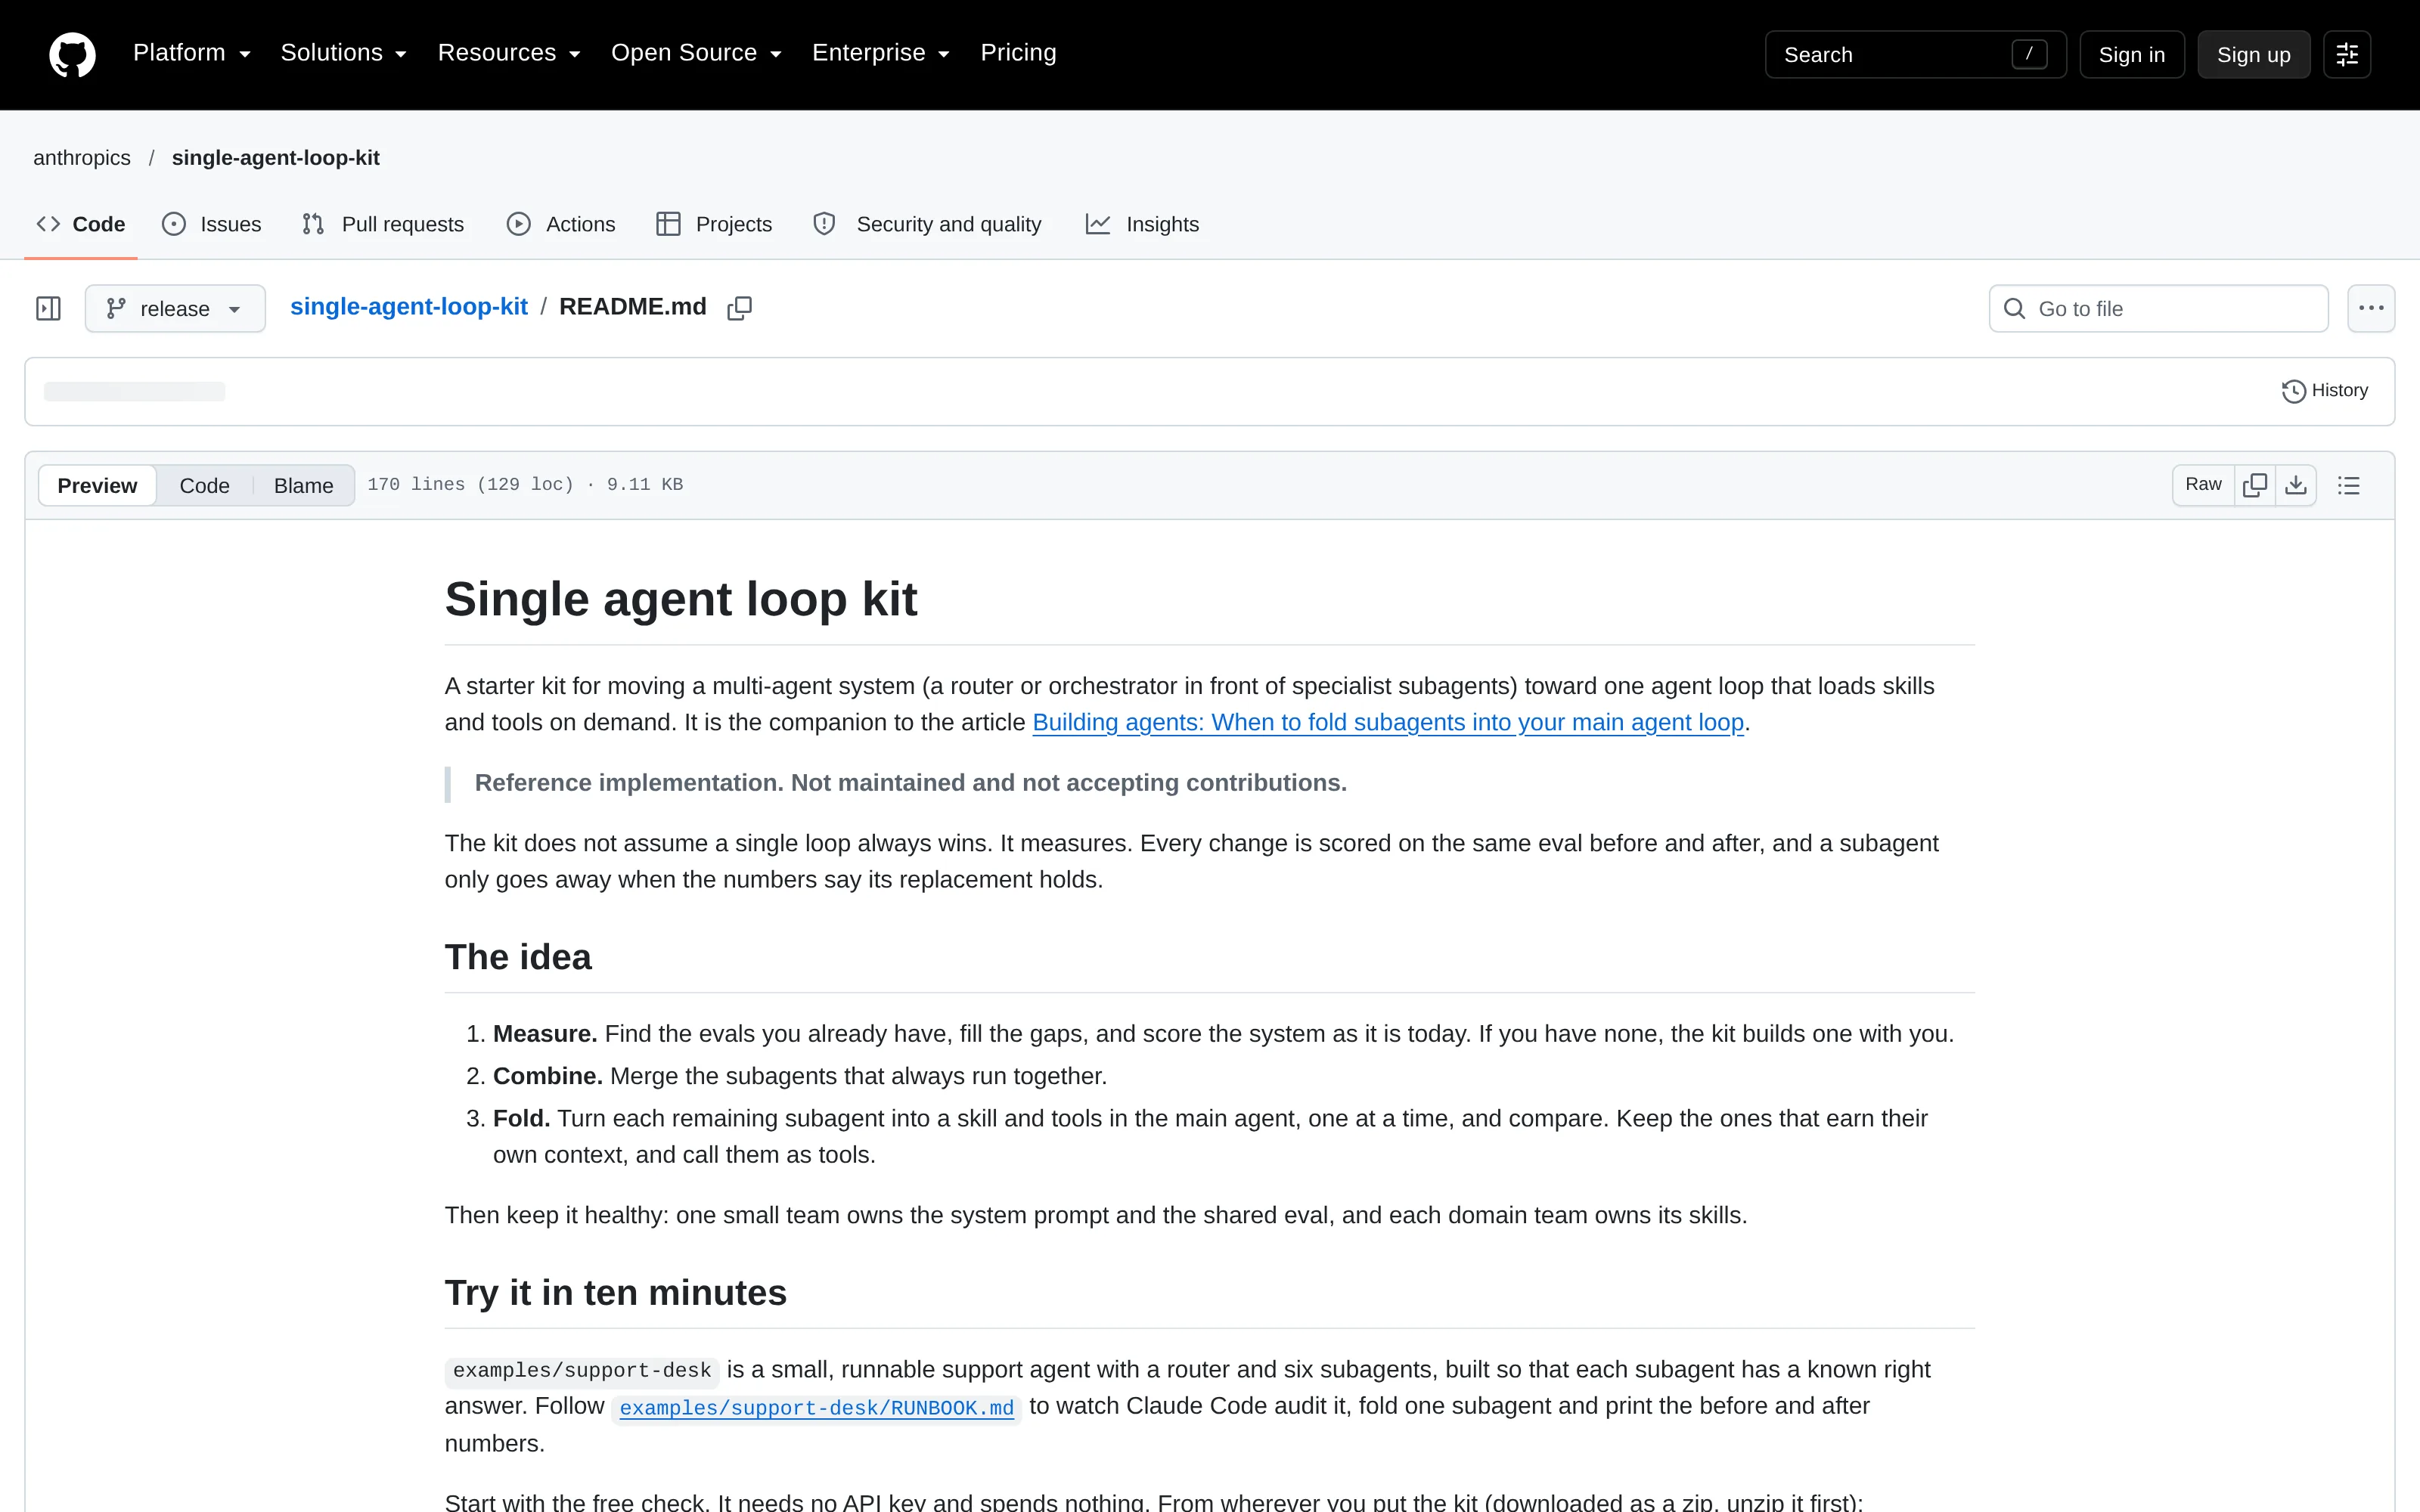The height and width of the screenshot is (1512, 2420).
Task: Open the GitHub home logo
Action: tap(72, 54)
